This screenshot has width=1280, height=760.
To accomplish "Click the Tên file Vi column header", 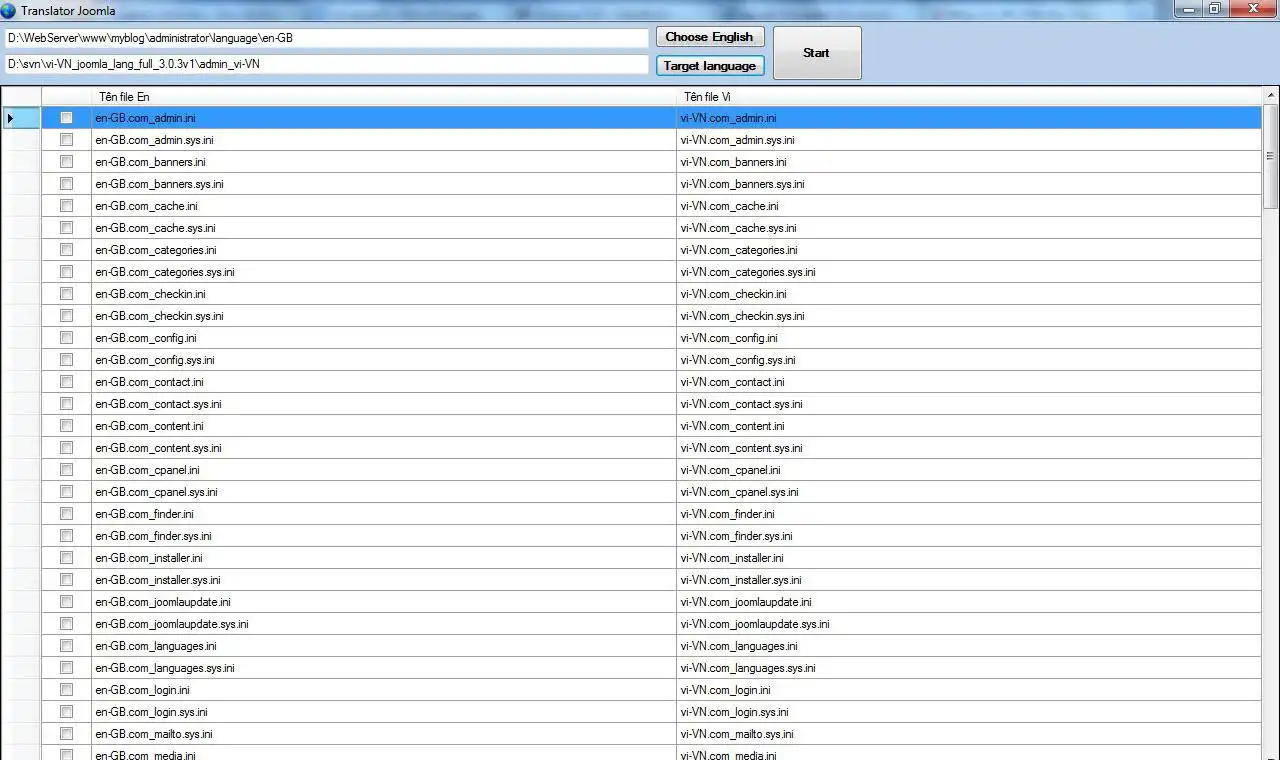I will click(x=969, y=97).
